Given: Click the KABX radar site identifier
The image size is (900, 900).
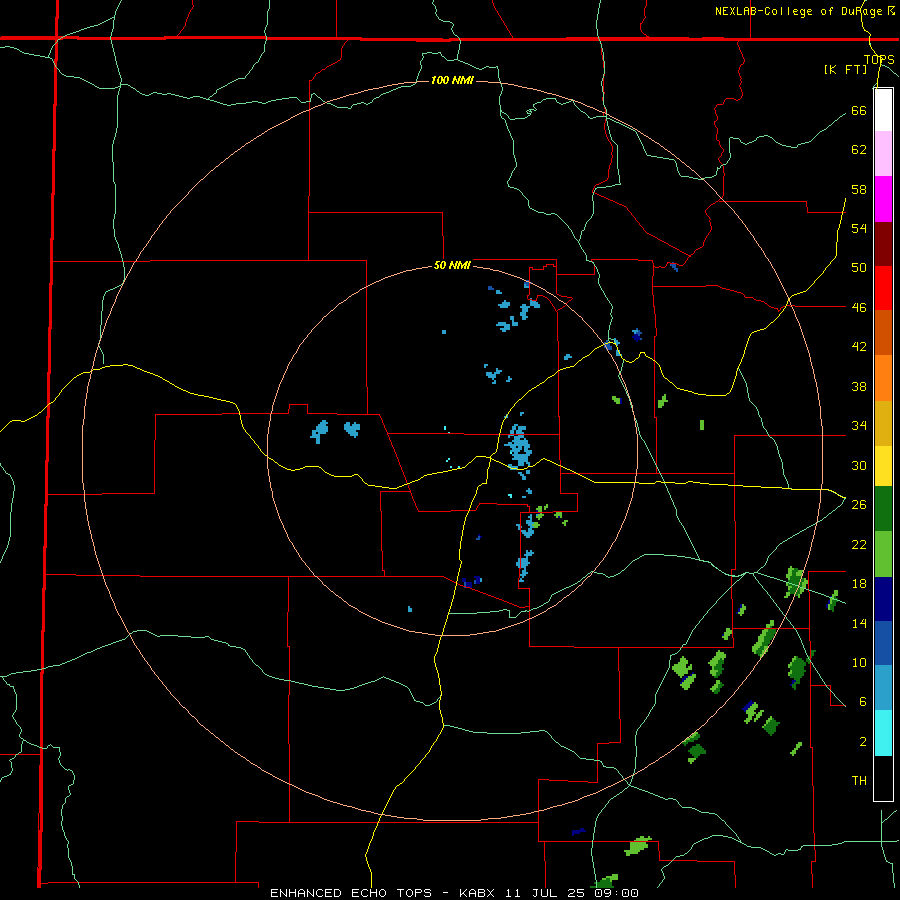Looking at the screenshot, I should pos(479,893).
